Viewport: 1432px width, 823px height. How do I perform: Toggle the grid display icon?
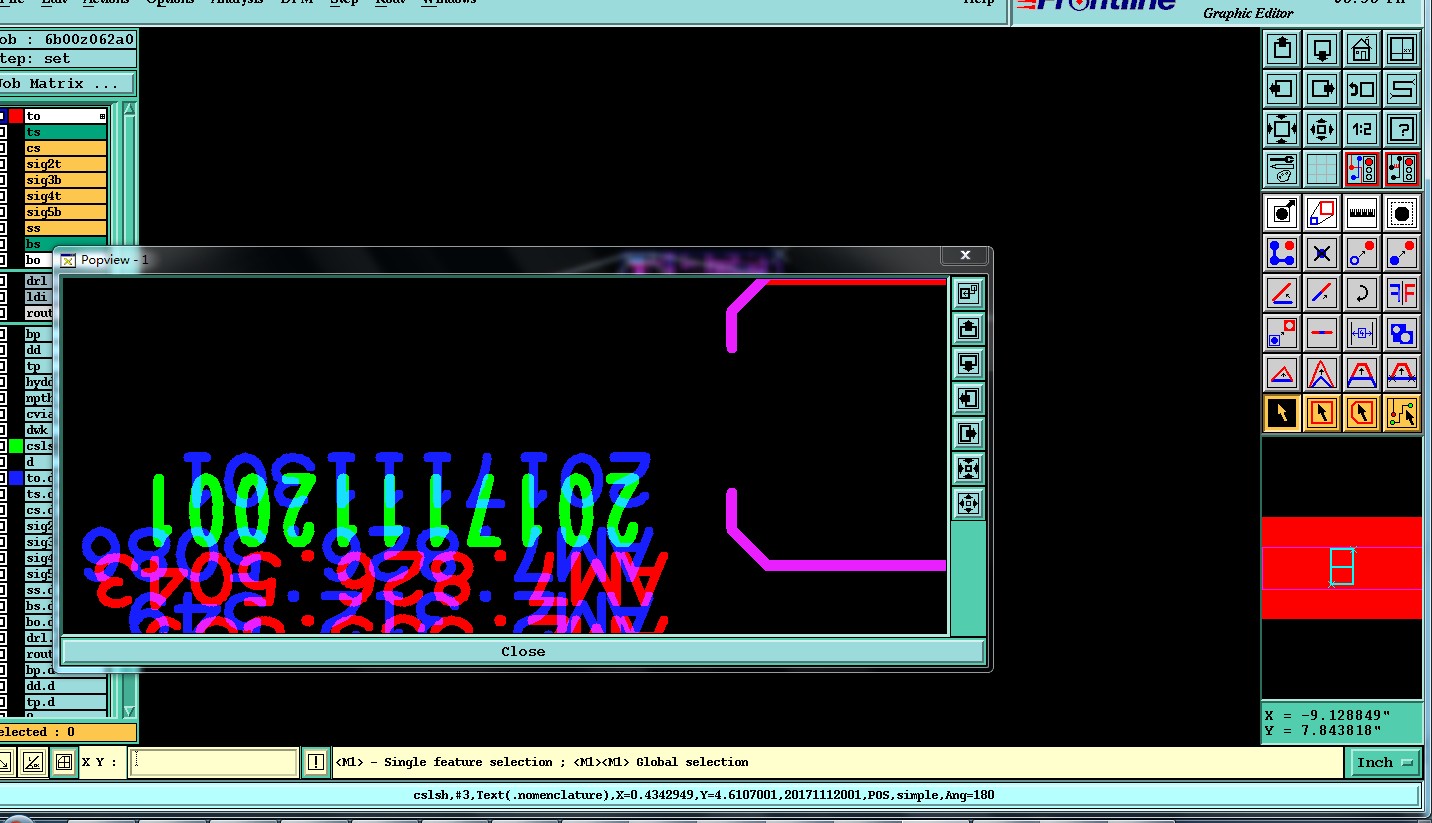click(1322, 169)
